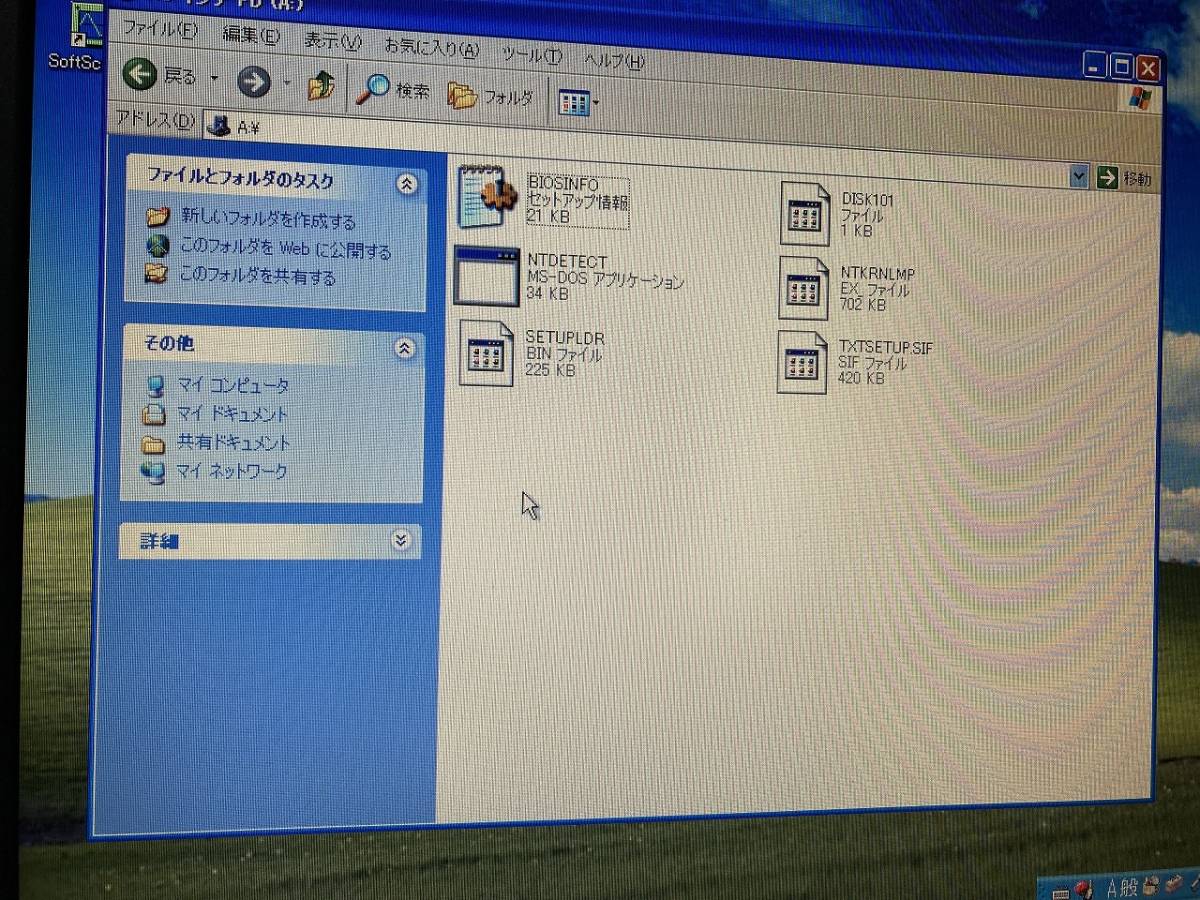
Task: Click the TXTSETUP.SIF file name text
Action: click(x=886, y=348)
